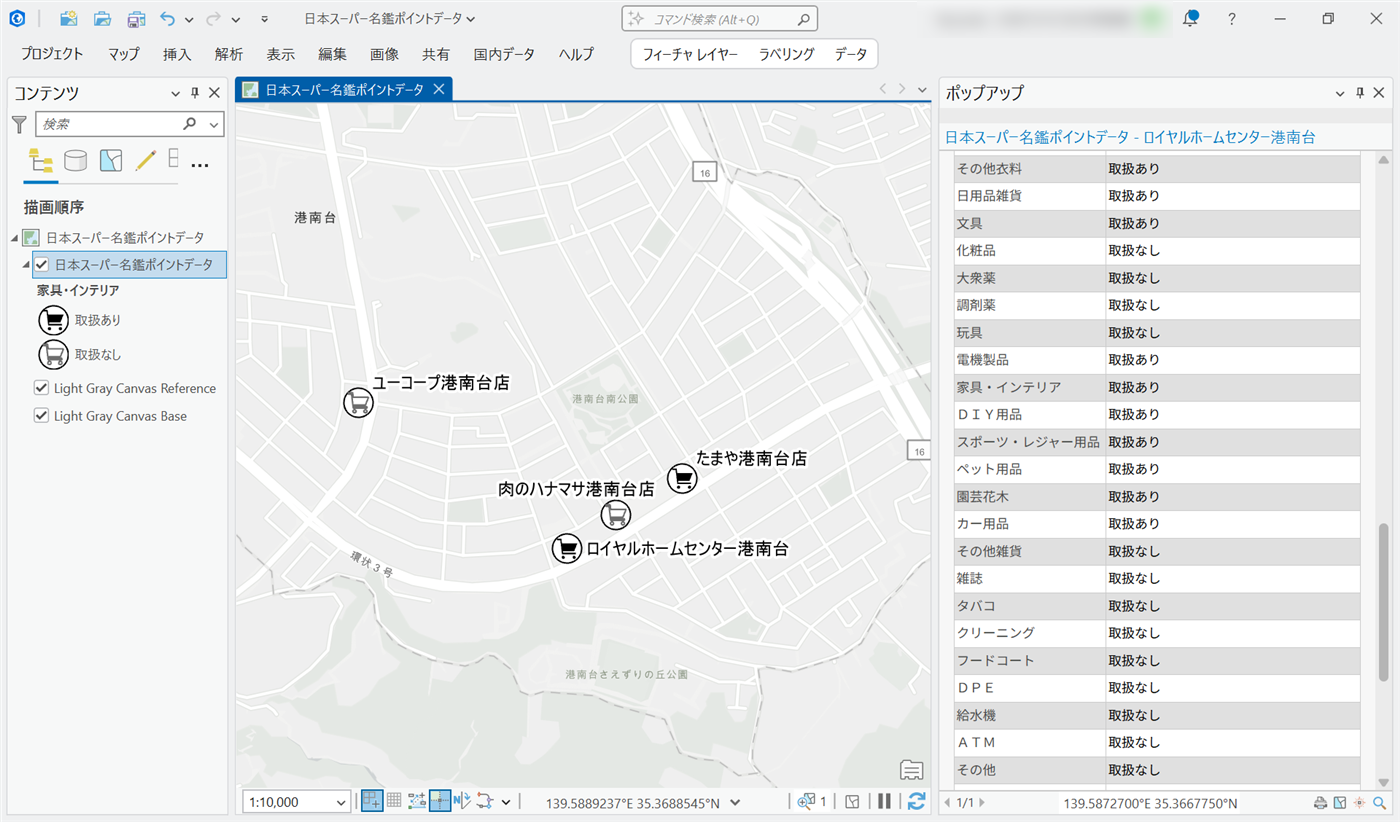
Task: Toggle Light Gray Canvas Reference layer visibility
Action: point(42,388)
